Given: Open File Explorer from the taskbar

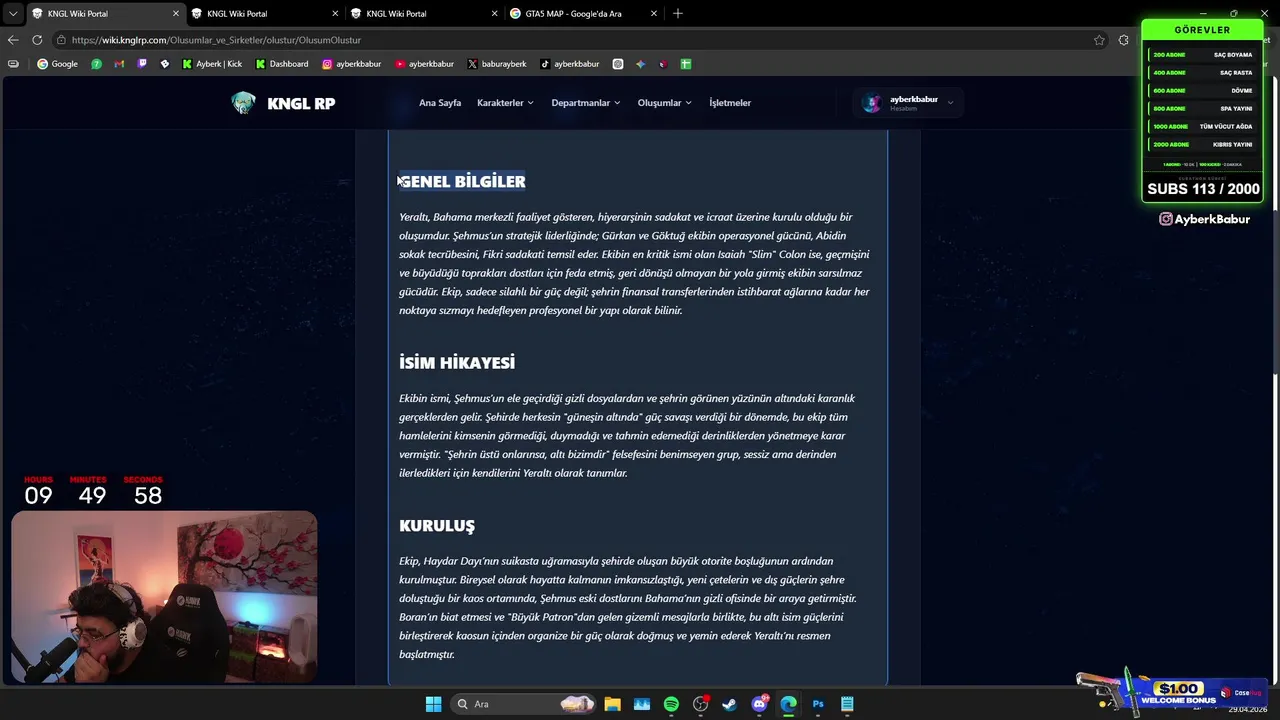Looking at the screenshot, I should point(612,704).
